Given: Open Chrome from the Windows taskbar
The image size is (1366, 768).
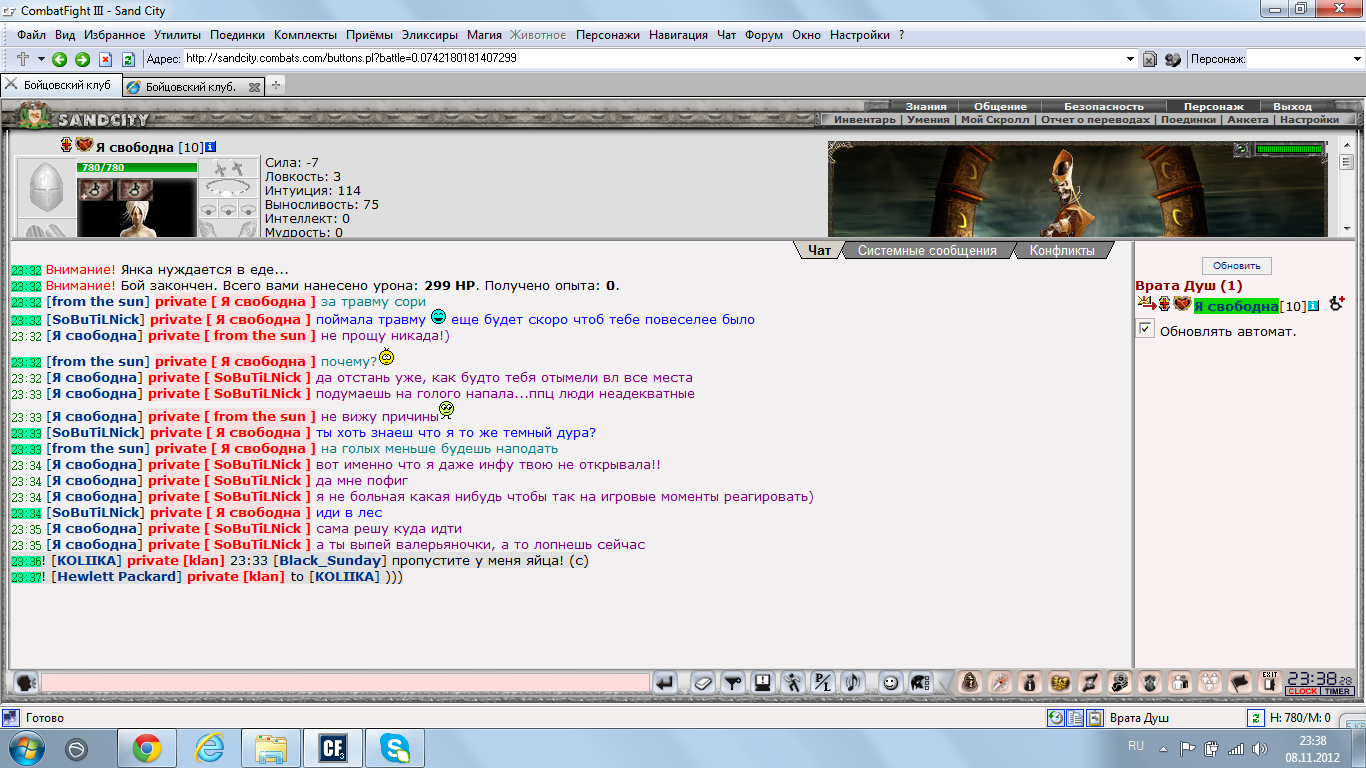Looking at the screenshot, I should tap(147, 748).
